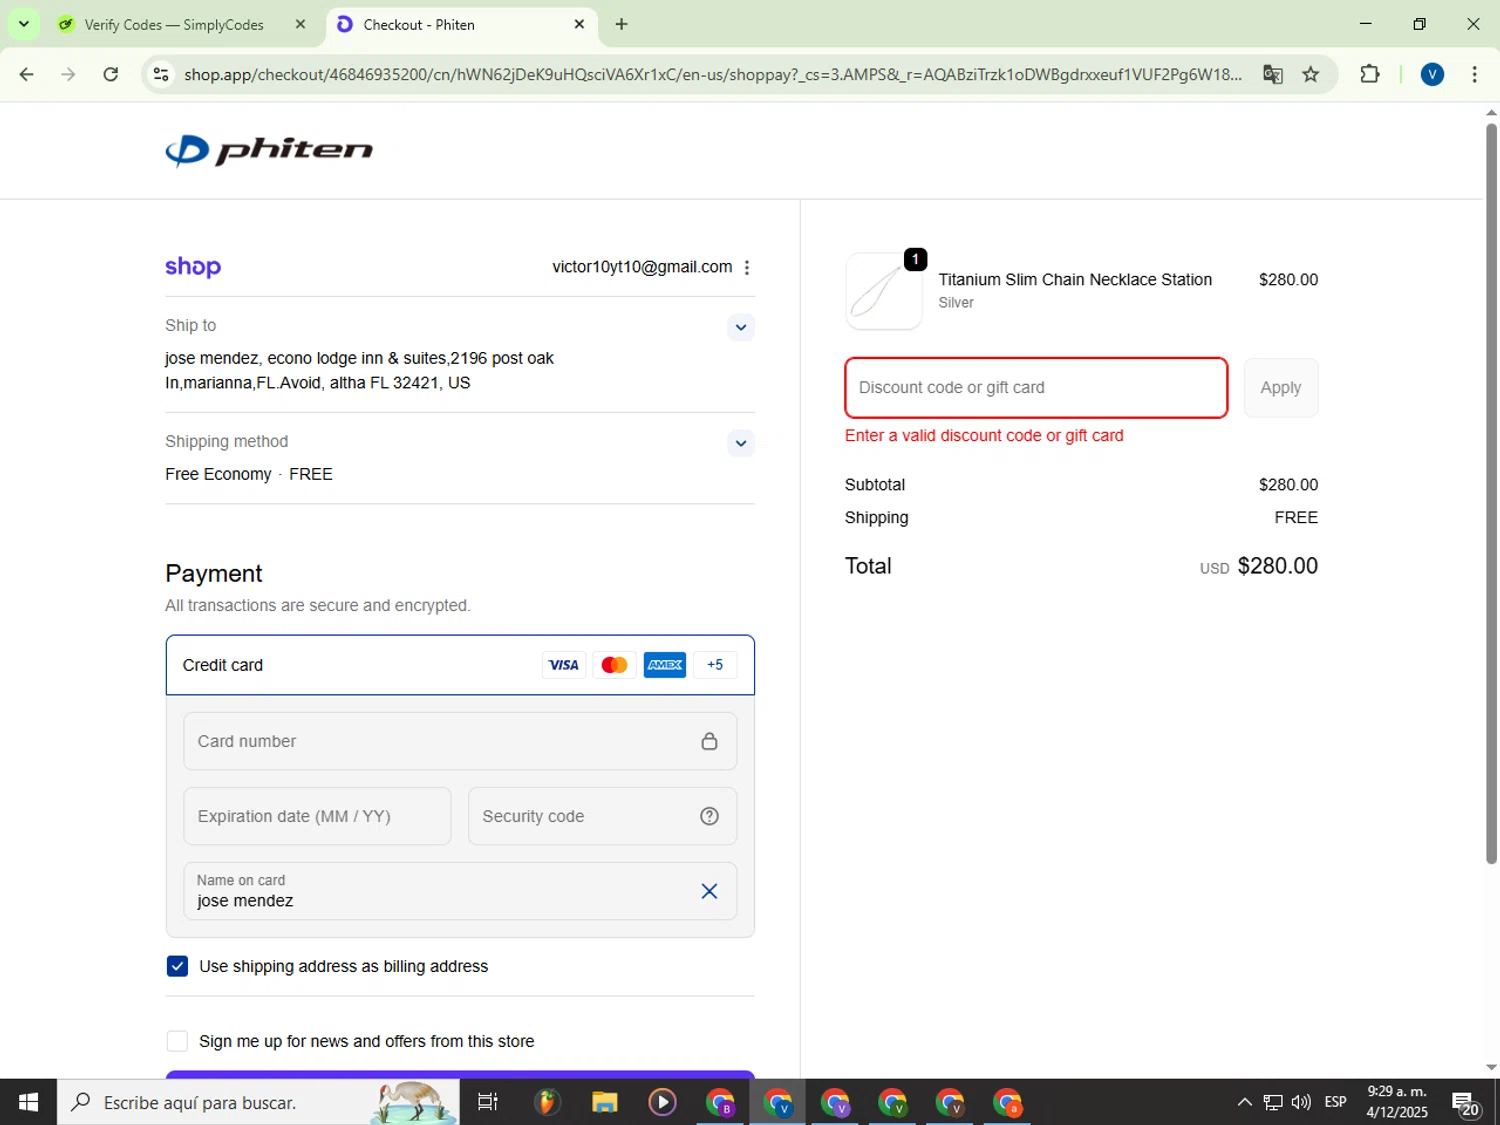The image size is (1500, 1125).
Task: Click the victor10yt10@gmail.com email text
Action: 642,267
